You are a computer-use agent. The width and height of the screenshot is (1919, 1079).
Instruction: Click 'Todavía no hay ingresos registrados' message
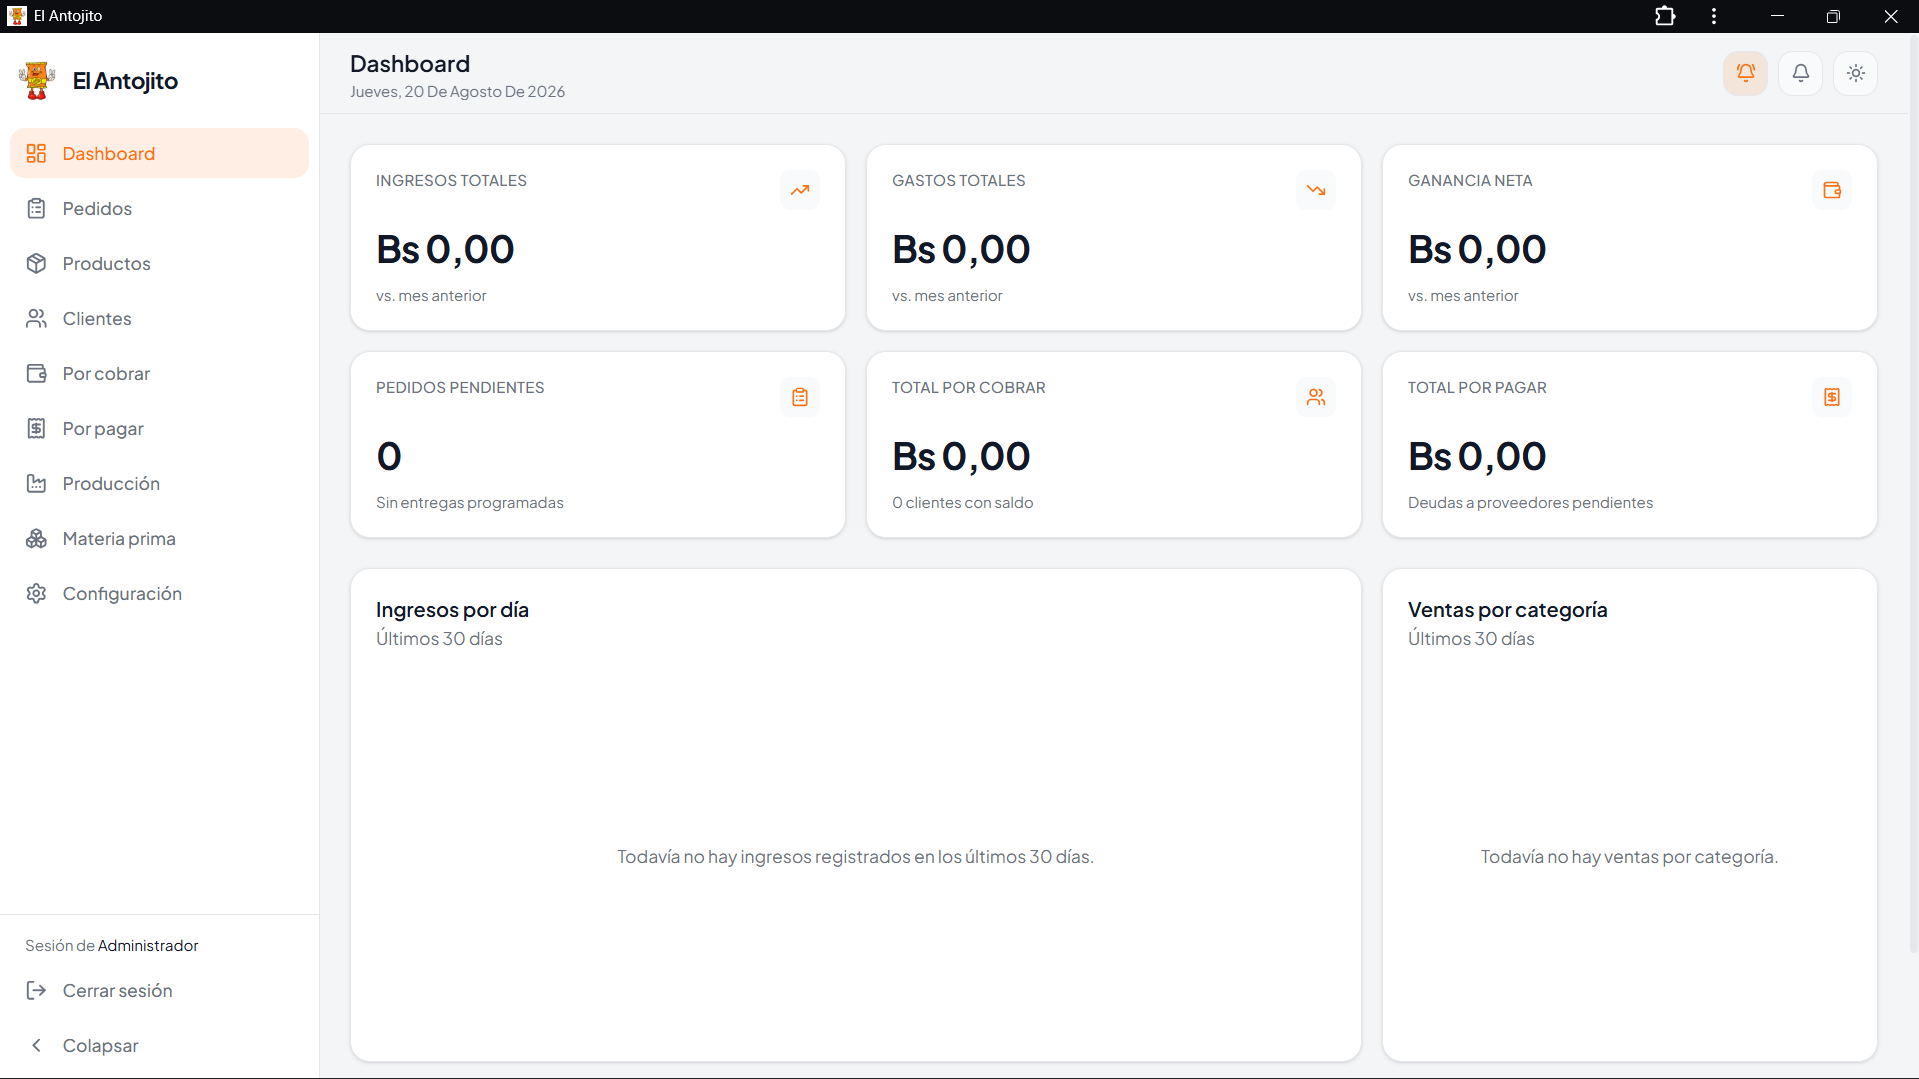pos(855,856)
